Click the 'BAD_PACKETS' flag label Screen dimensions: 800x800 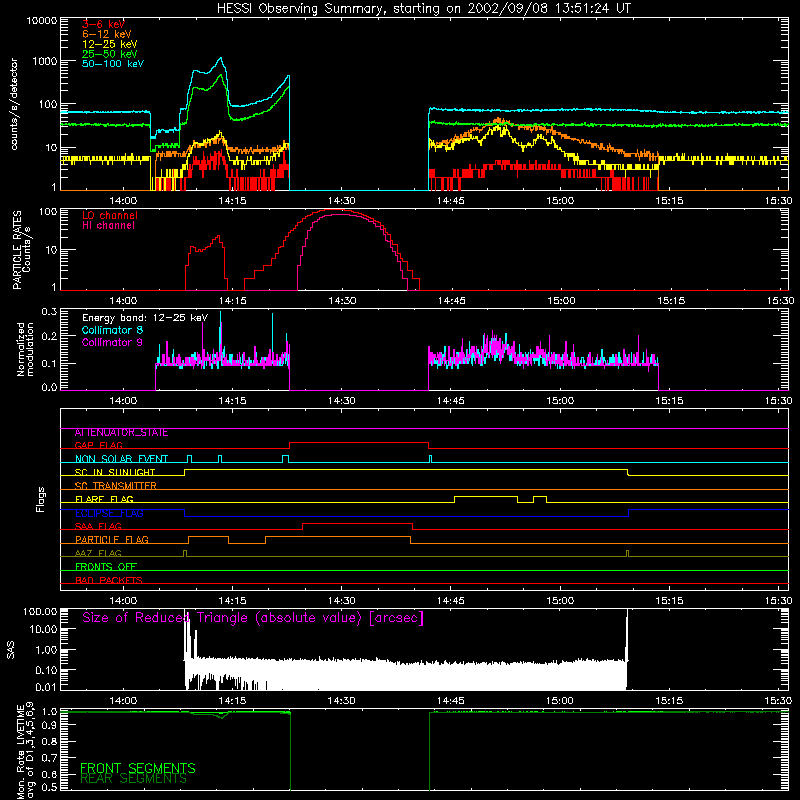[109, 580]
